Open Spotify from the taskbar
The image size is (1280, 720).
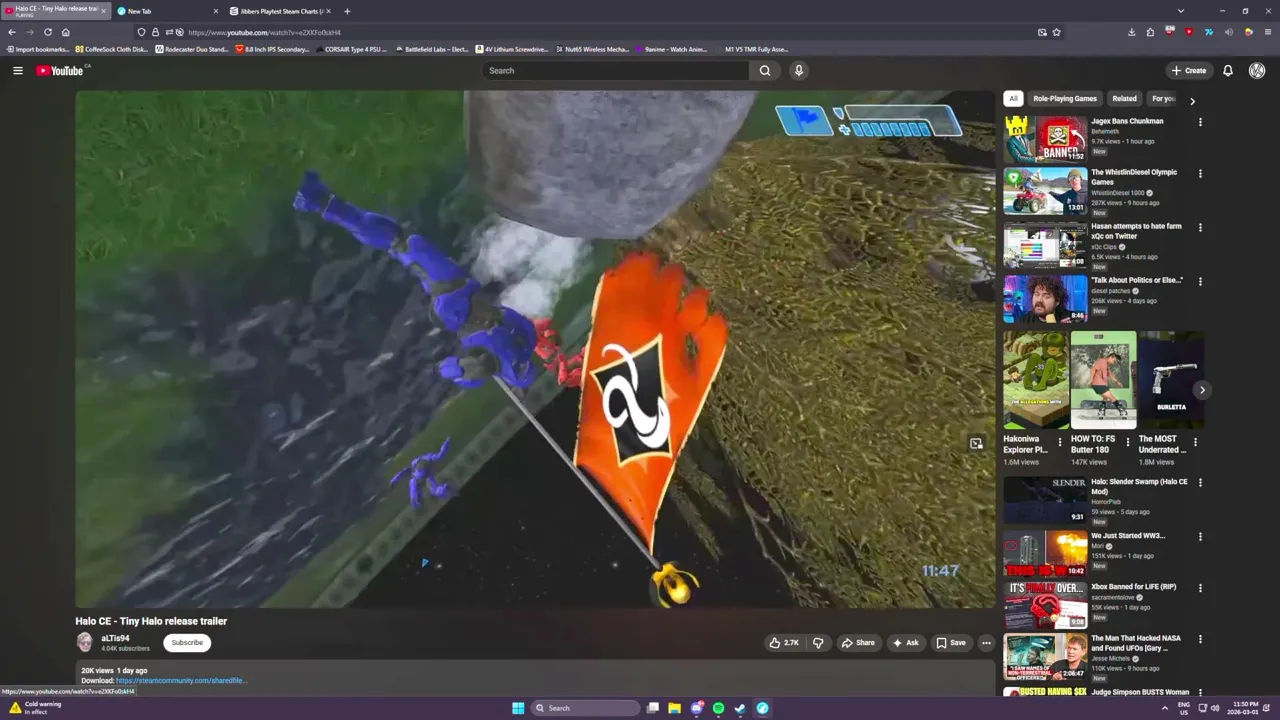(x=718, y=708)
